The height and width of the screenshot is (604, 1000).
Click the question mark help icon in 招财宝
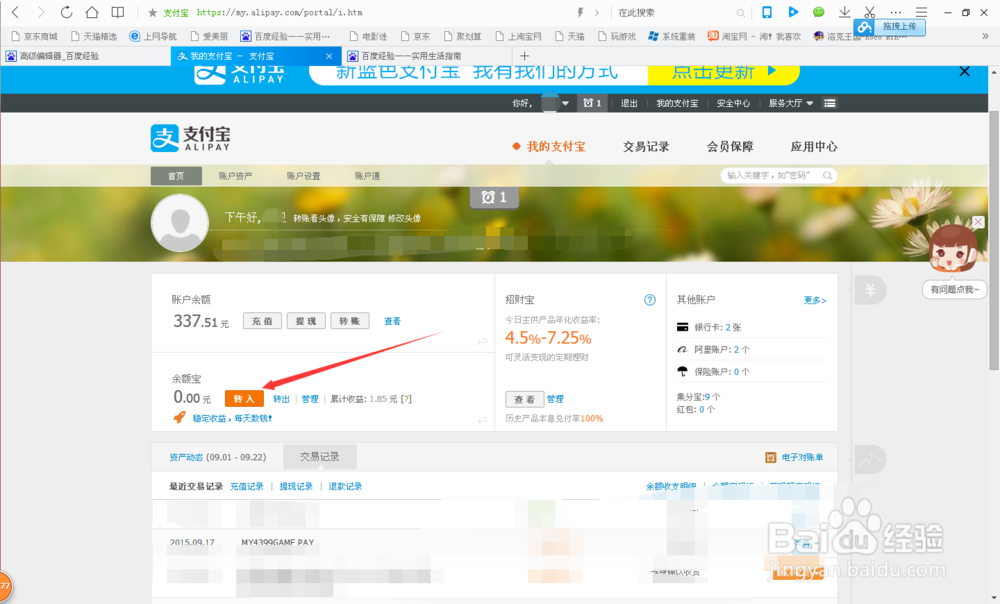tap(649, 300)
